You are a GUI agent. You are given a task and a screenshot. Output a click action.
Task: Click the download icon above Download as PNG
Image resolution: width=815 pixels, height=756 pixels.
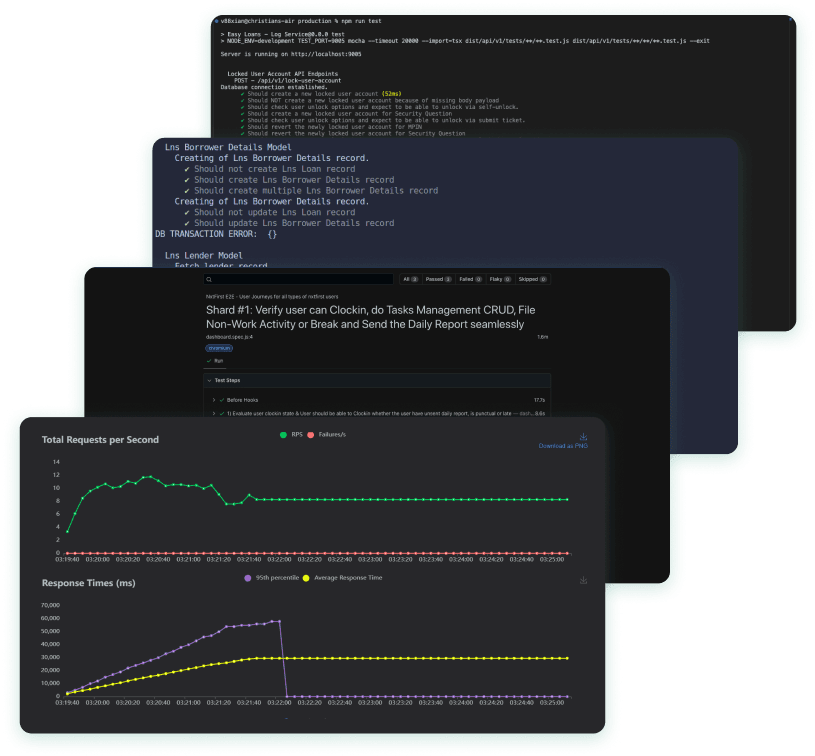583,437
